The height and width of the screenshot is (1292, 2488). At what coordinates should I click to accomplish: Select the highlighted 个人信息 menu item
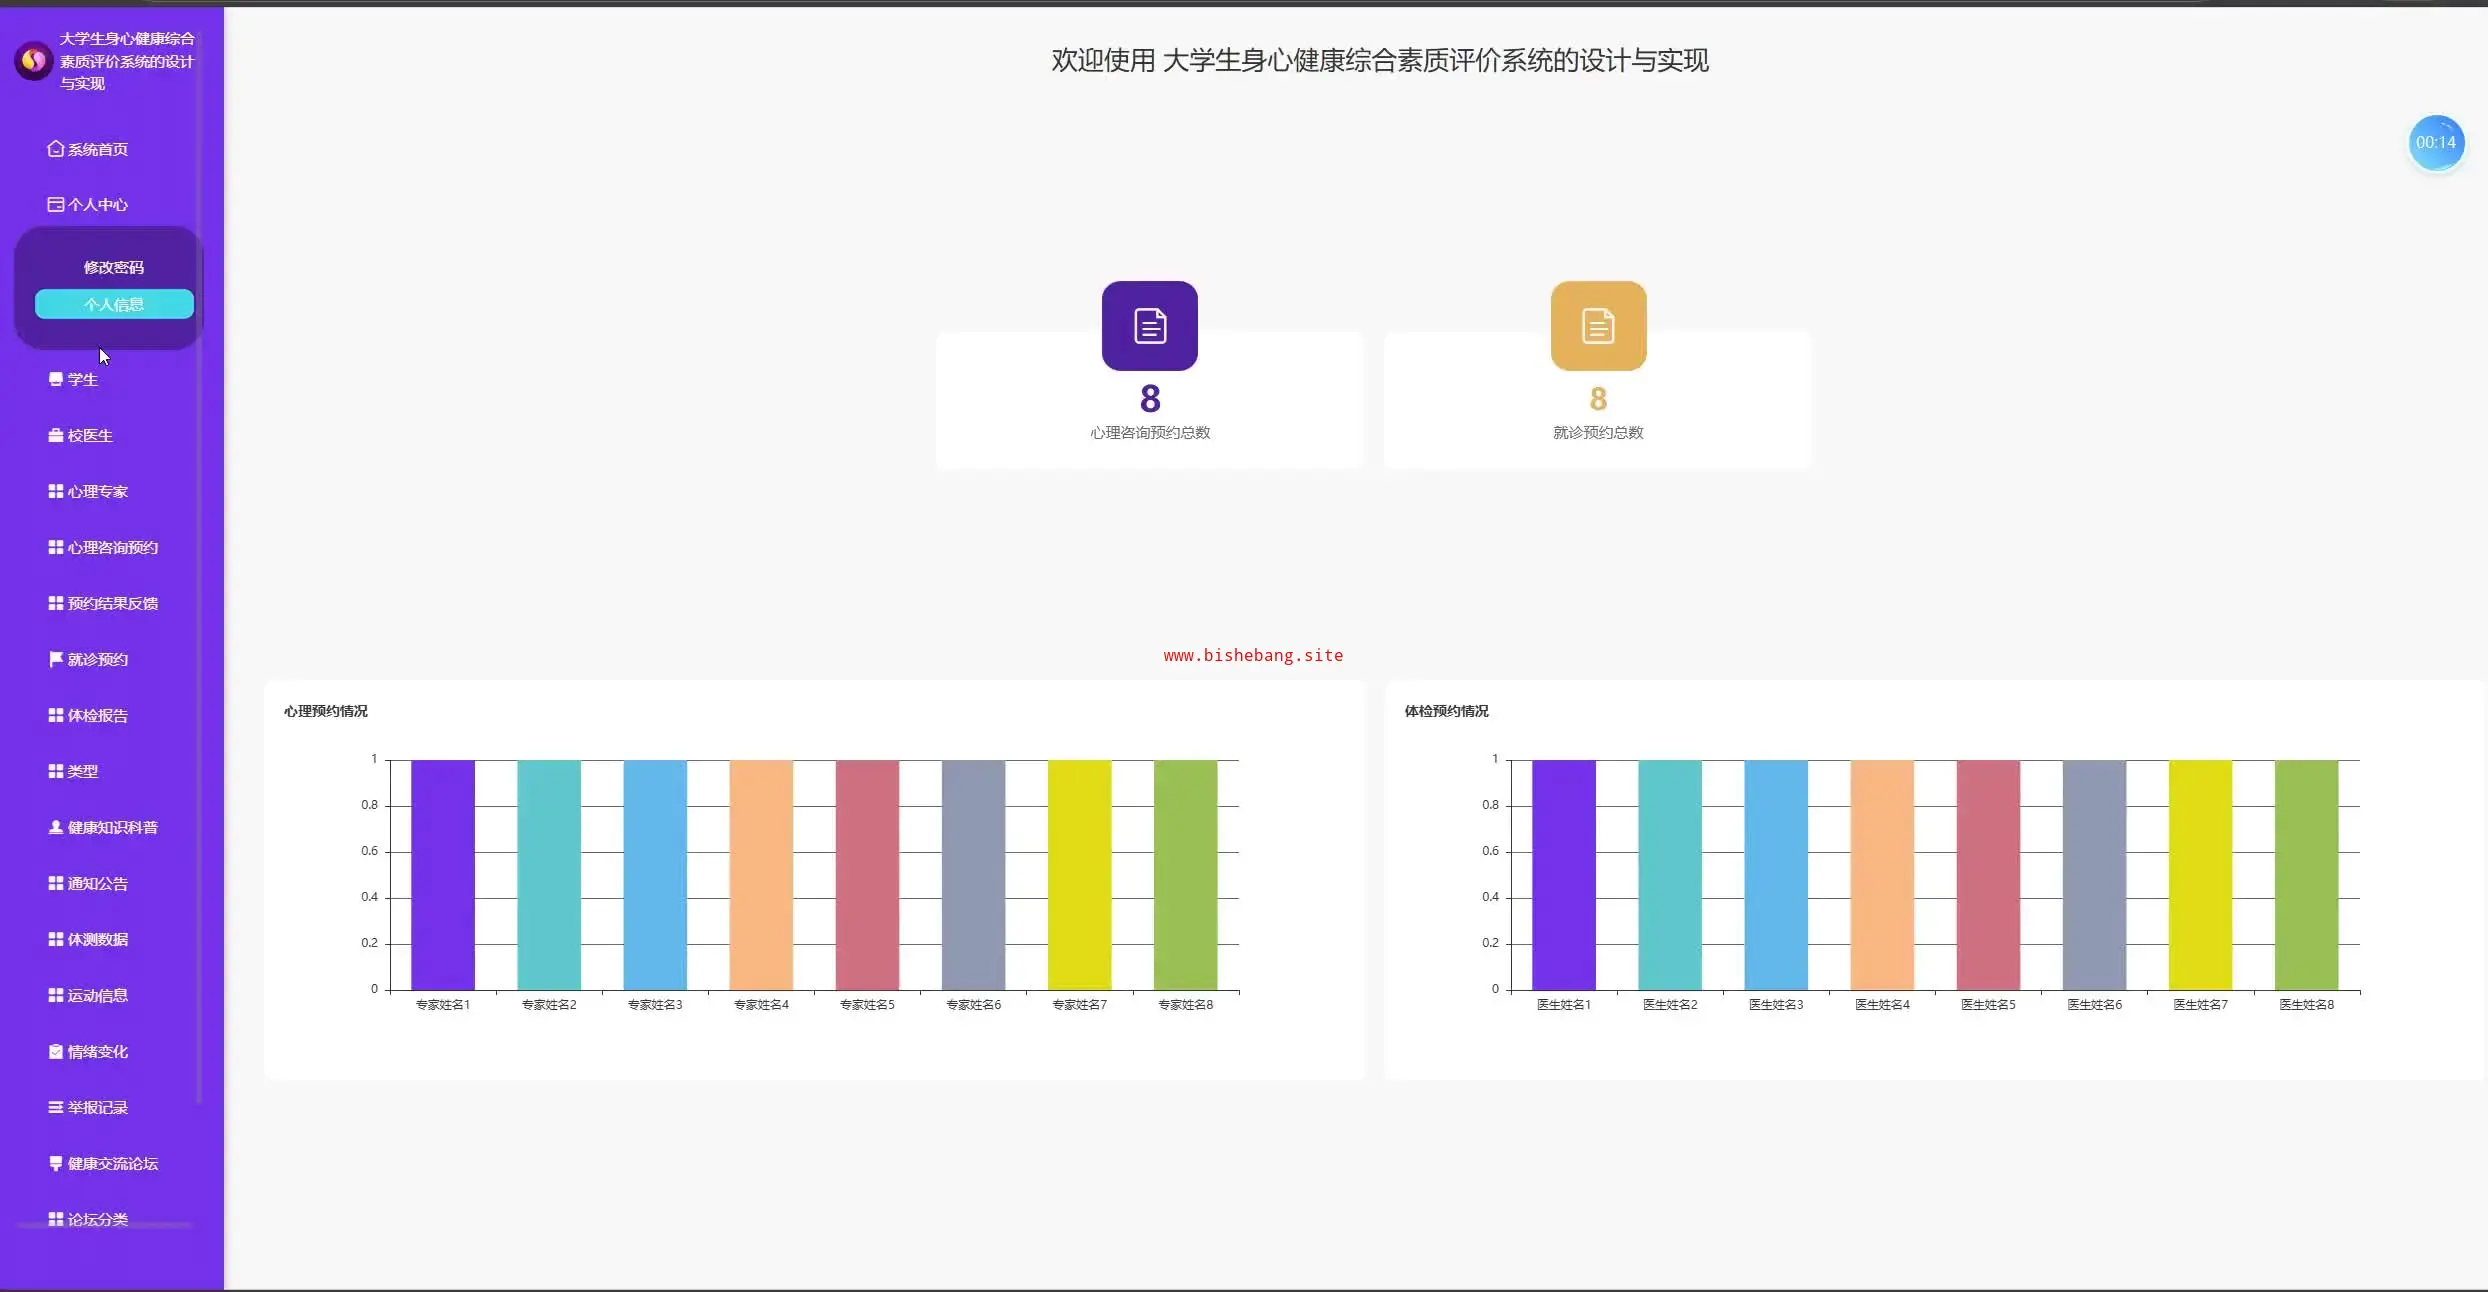click(x=114, y=304)
